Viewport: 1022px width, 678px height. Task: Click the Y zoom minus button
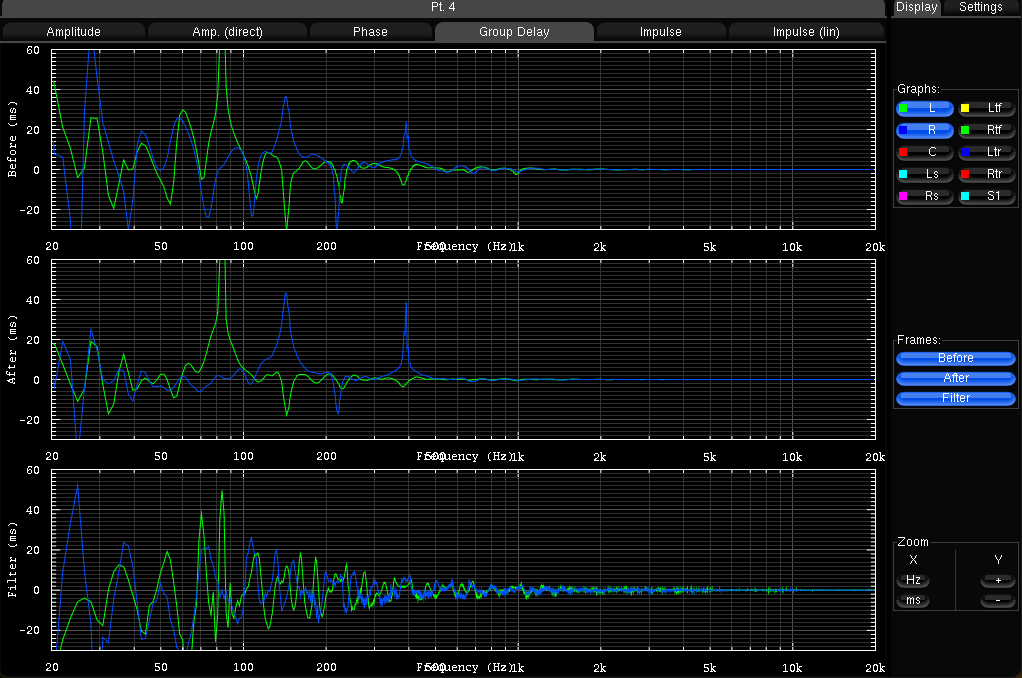(997, 601)
